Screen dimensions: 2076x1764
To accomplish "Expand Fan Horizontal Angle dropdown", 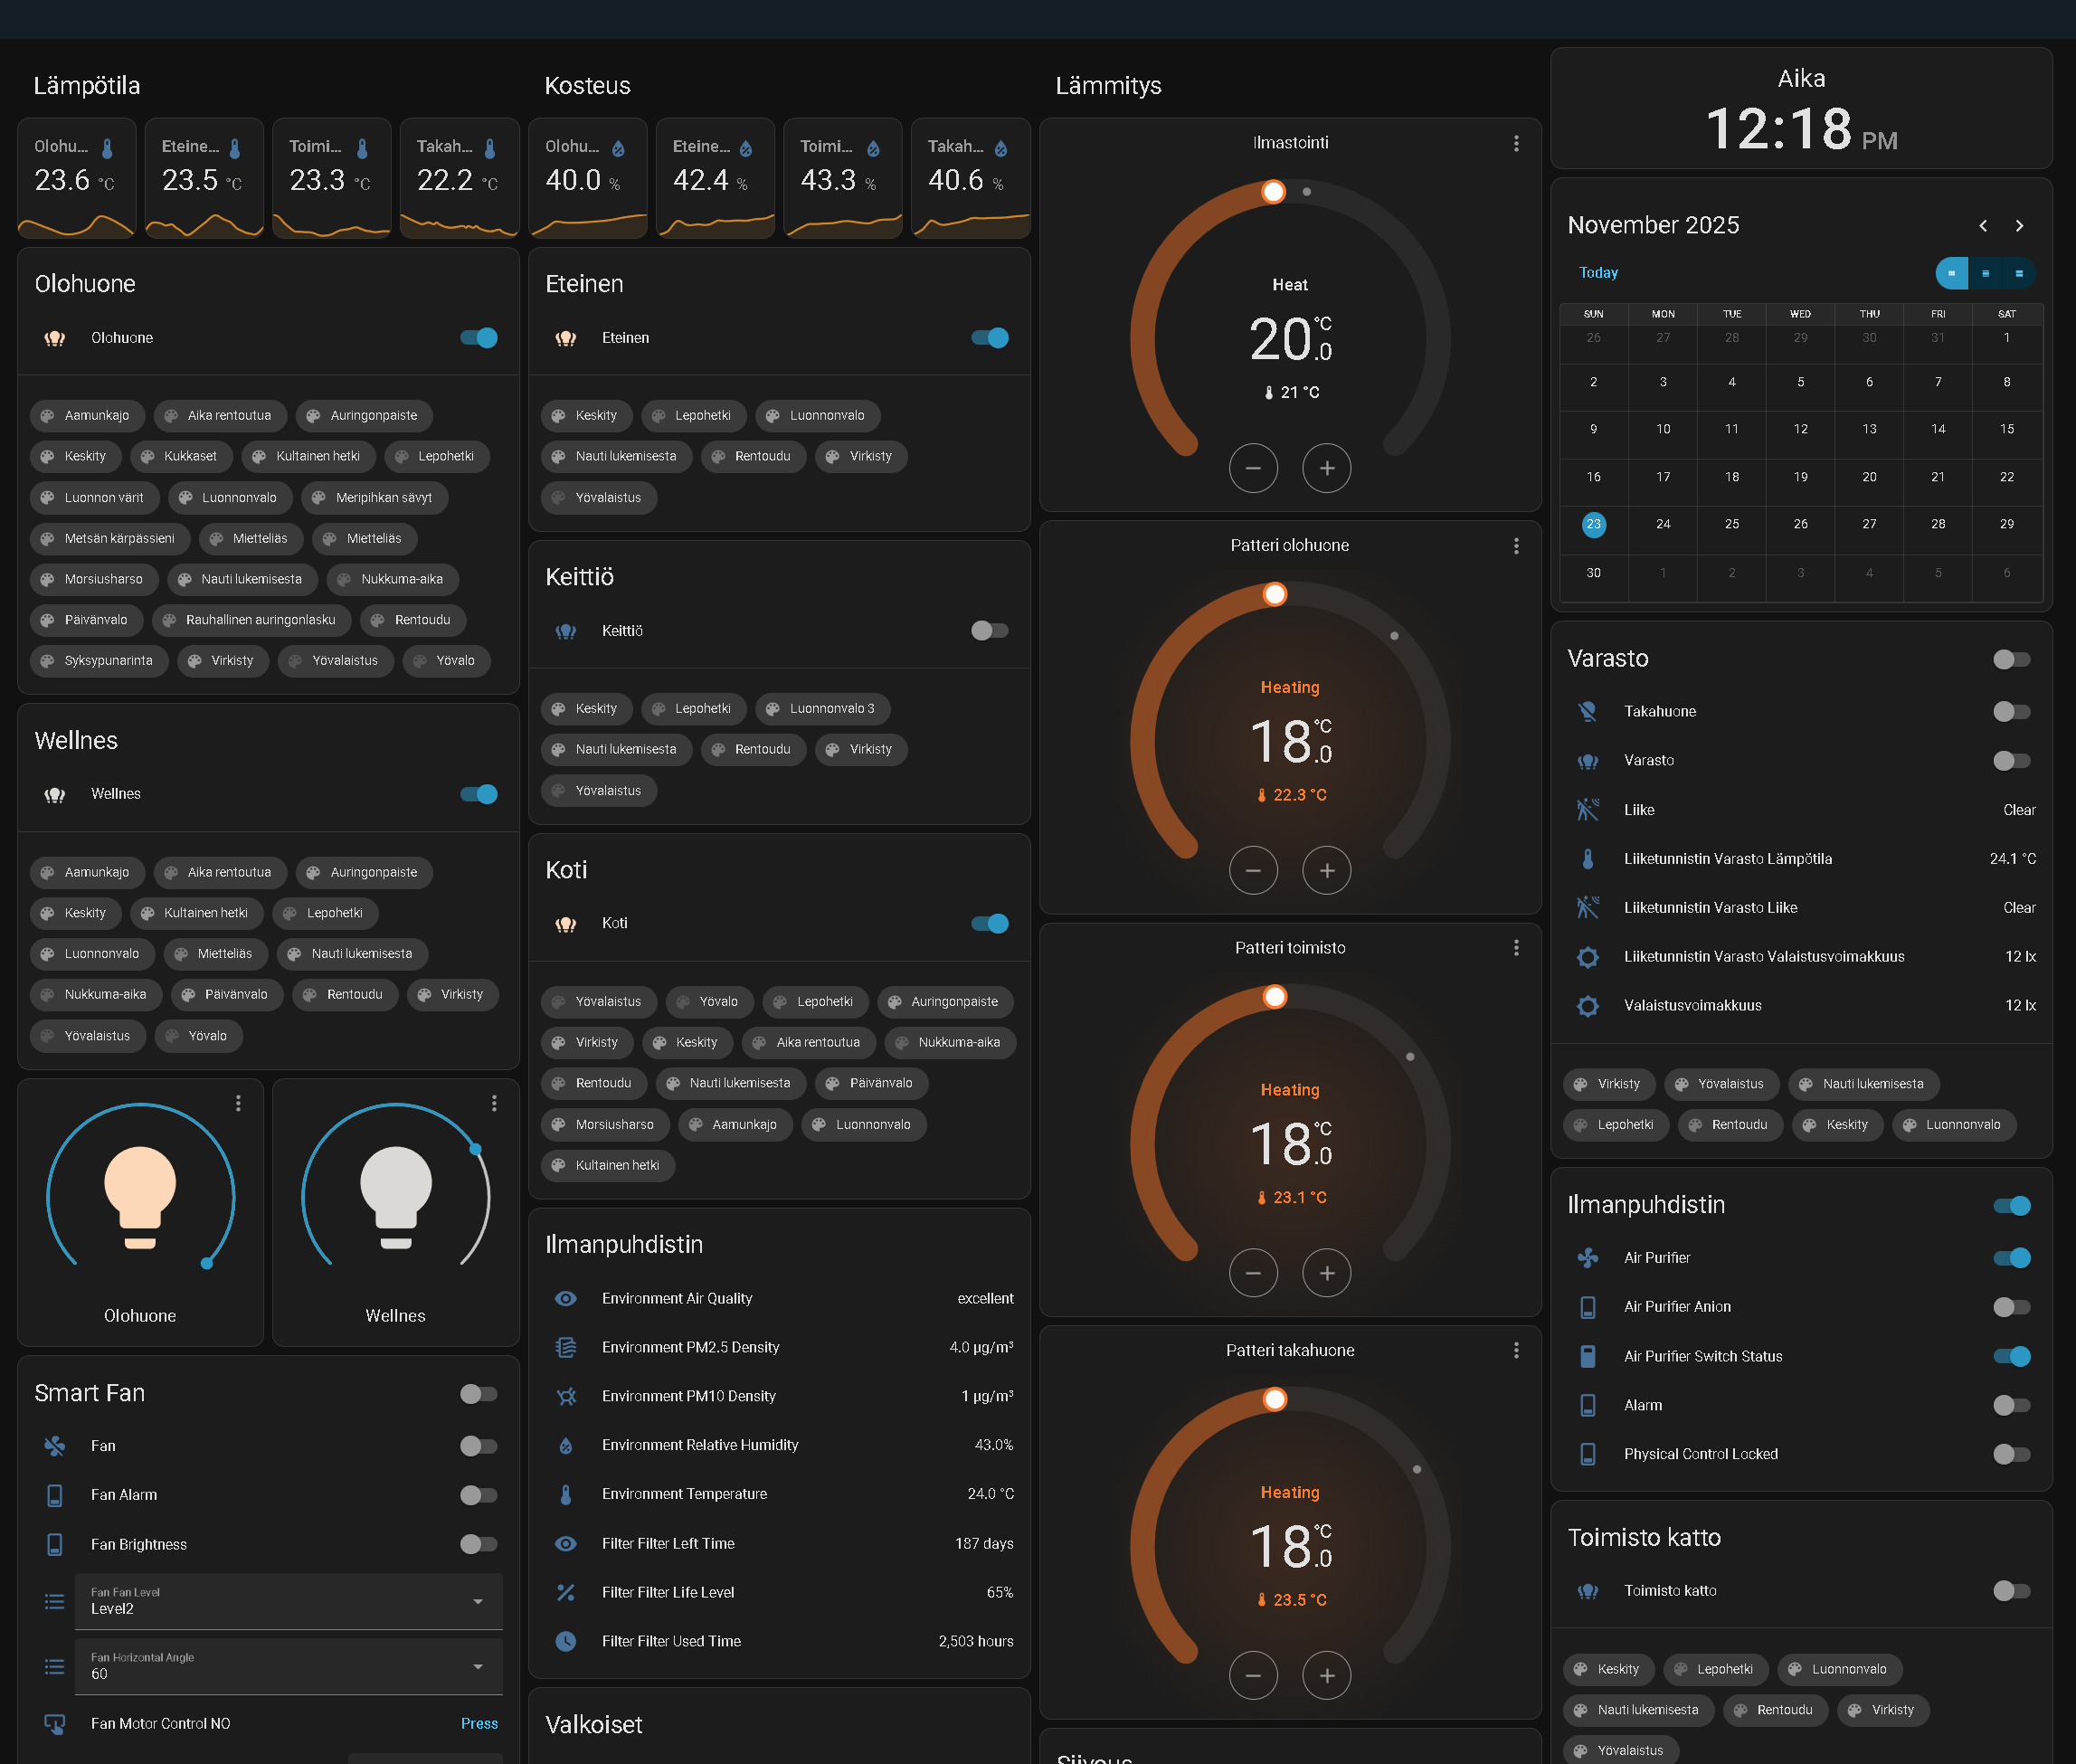I will 288,1666.
